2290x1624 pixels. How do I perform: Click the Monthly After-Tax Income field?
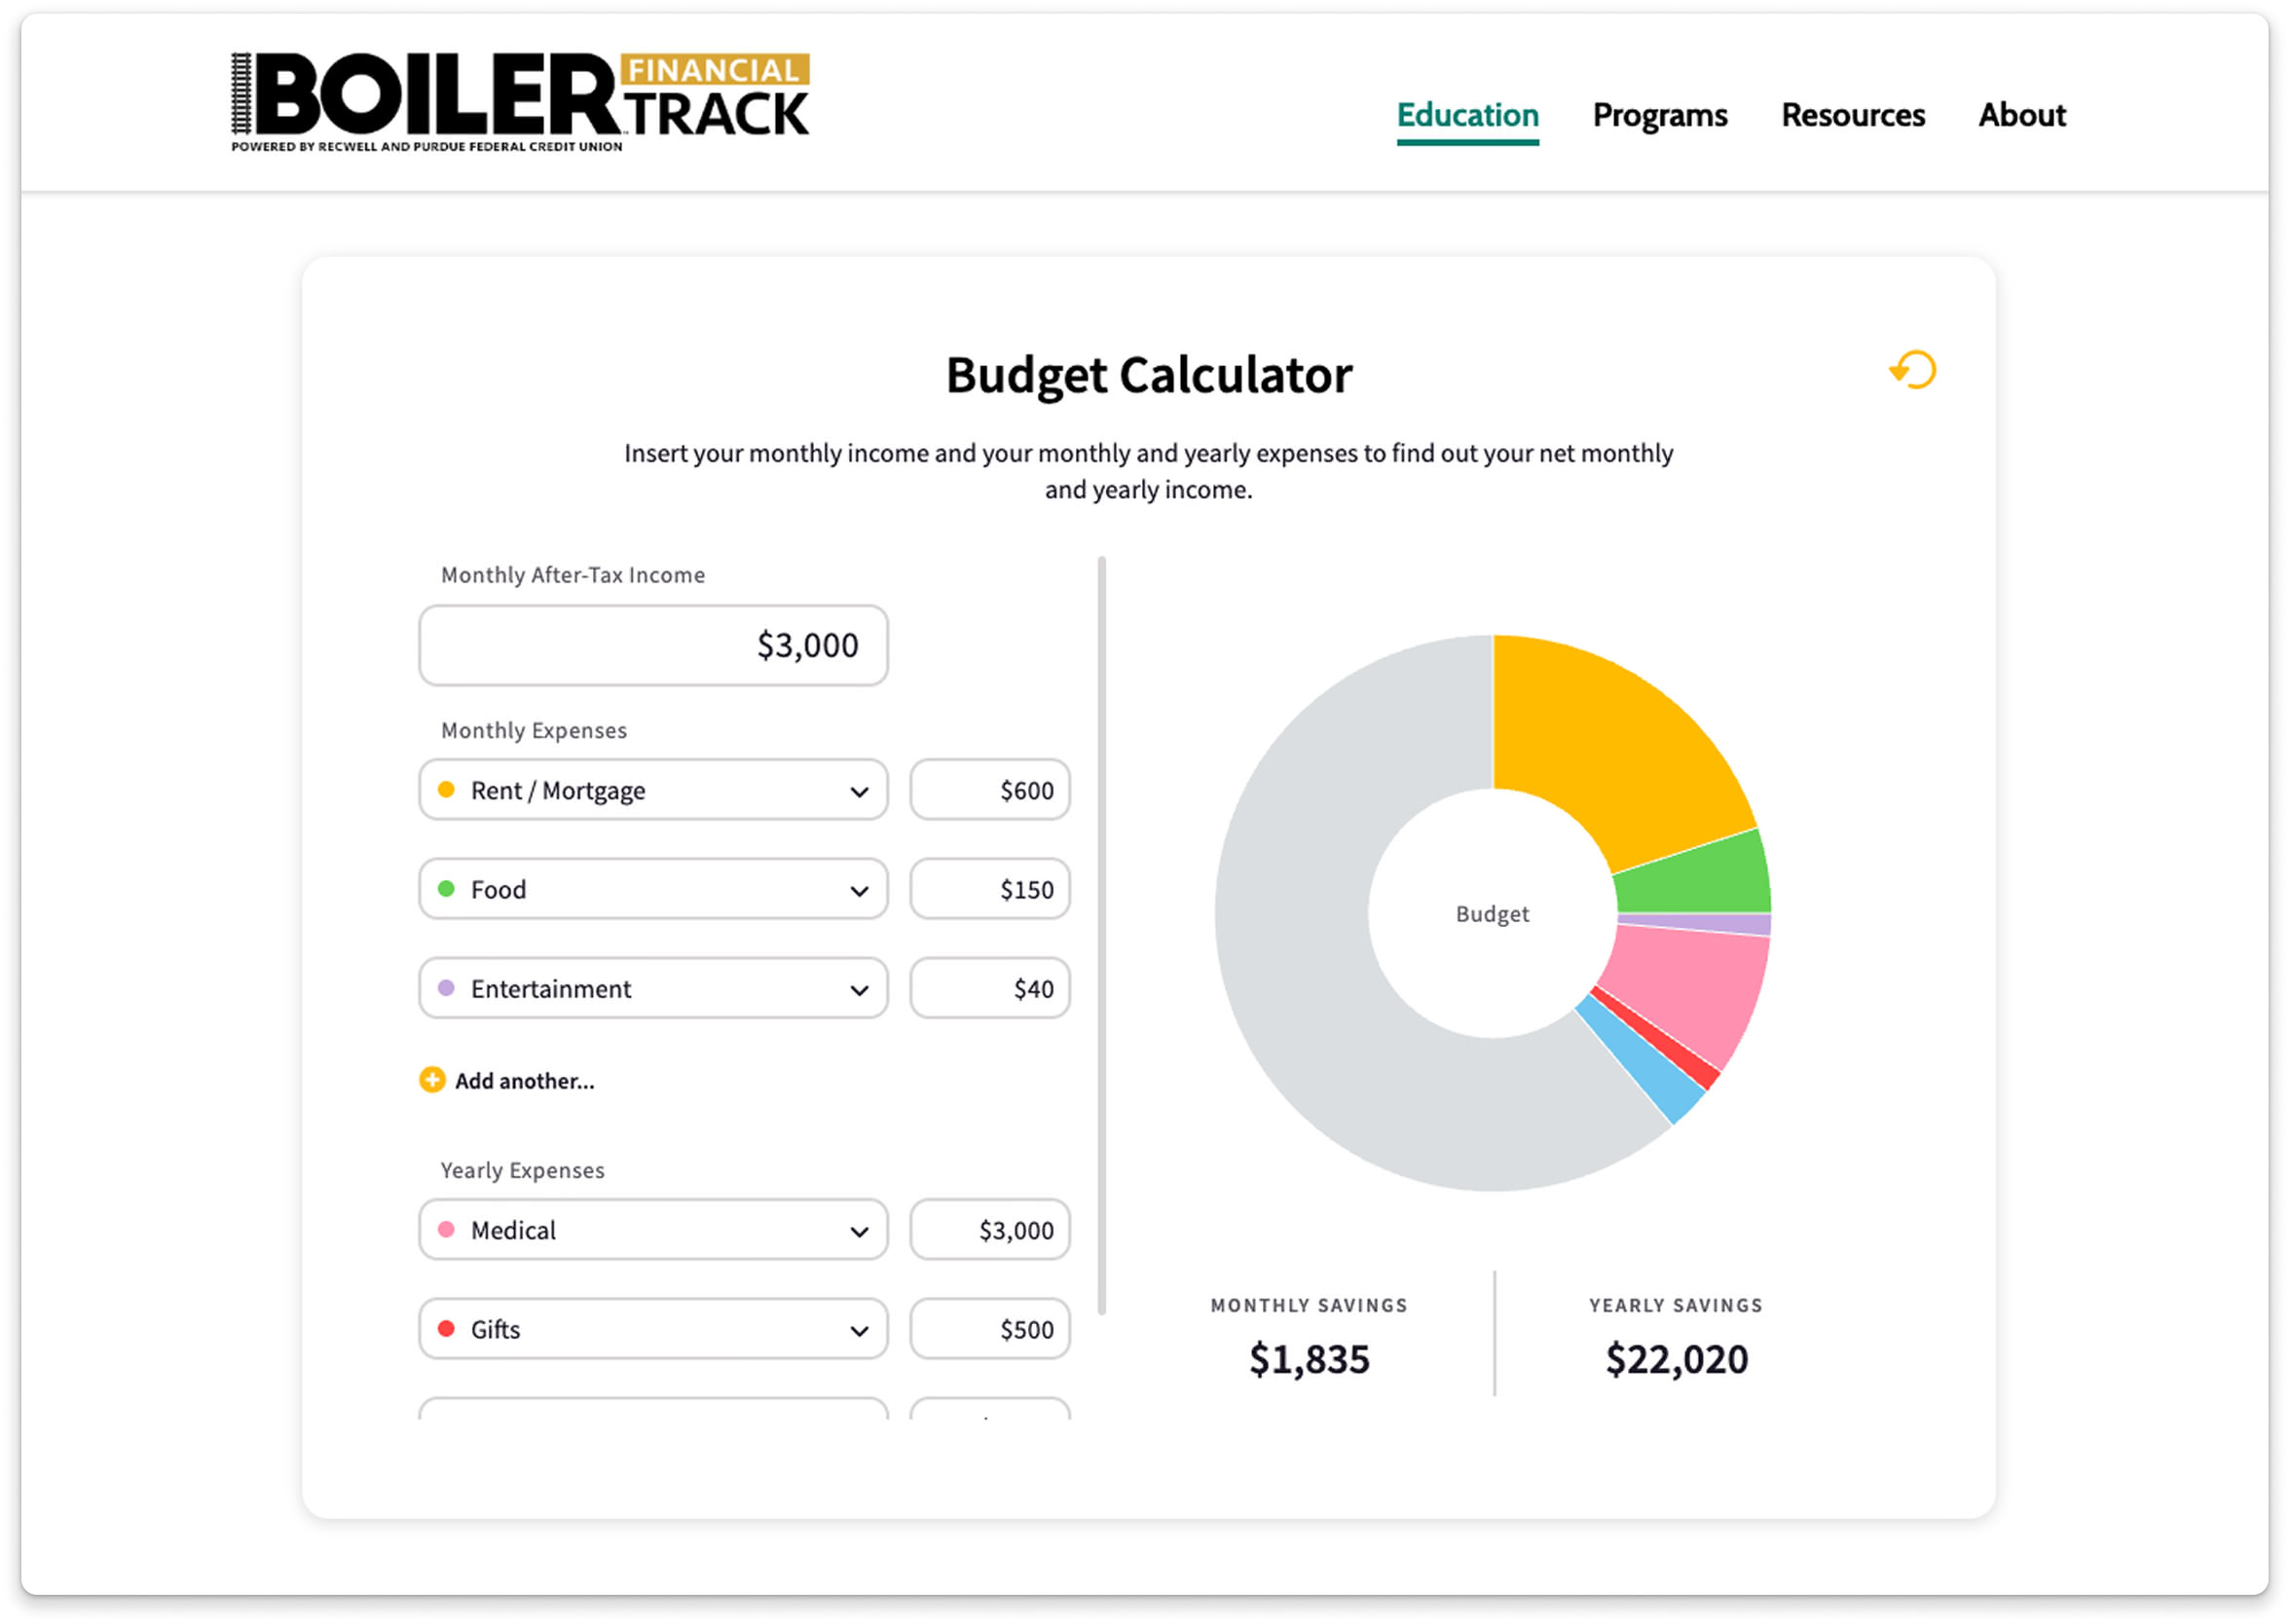click(x=652, y=645)
